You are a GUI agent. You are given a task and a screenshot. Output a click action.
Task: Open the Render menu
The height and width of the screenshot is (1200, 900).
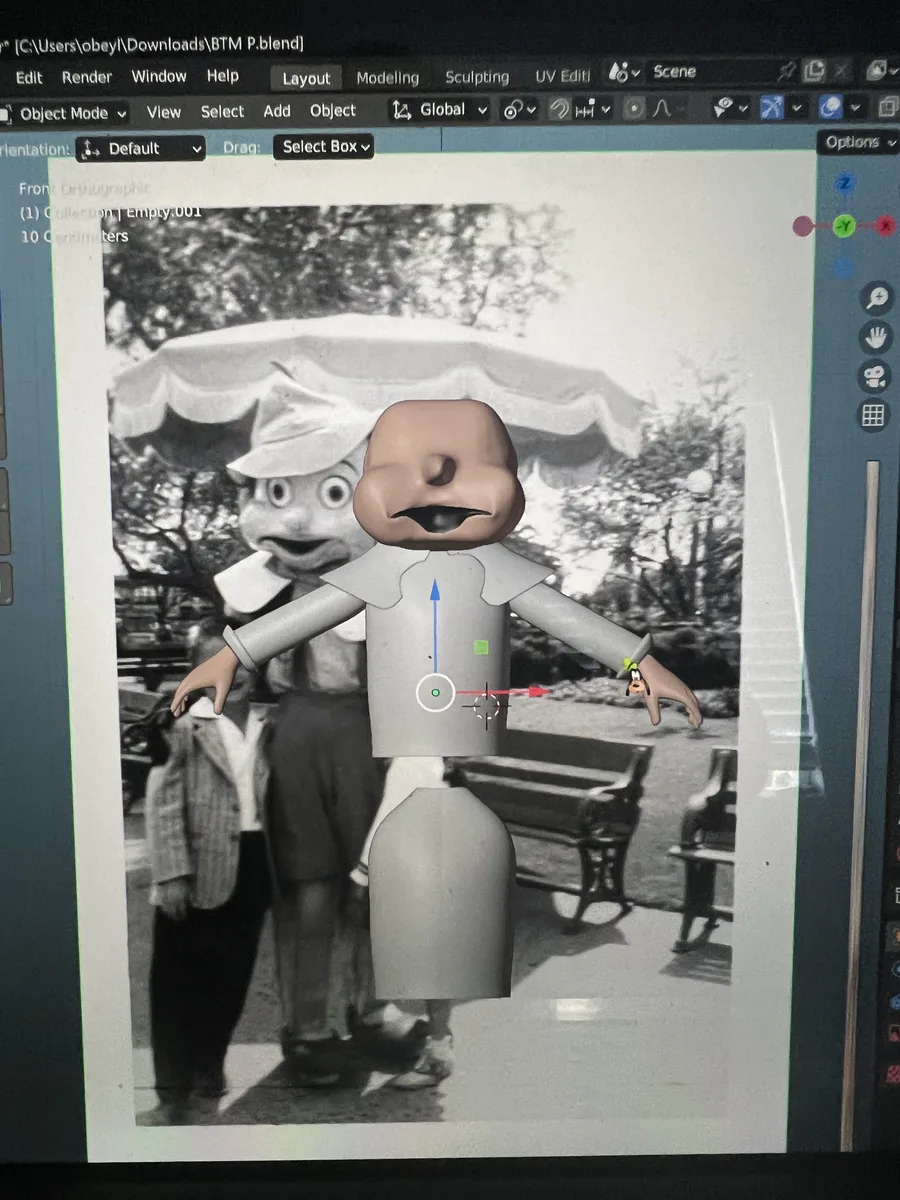87,77
